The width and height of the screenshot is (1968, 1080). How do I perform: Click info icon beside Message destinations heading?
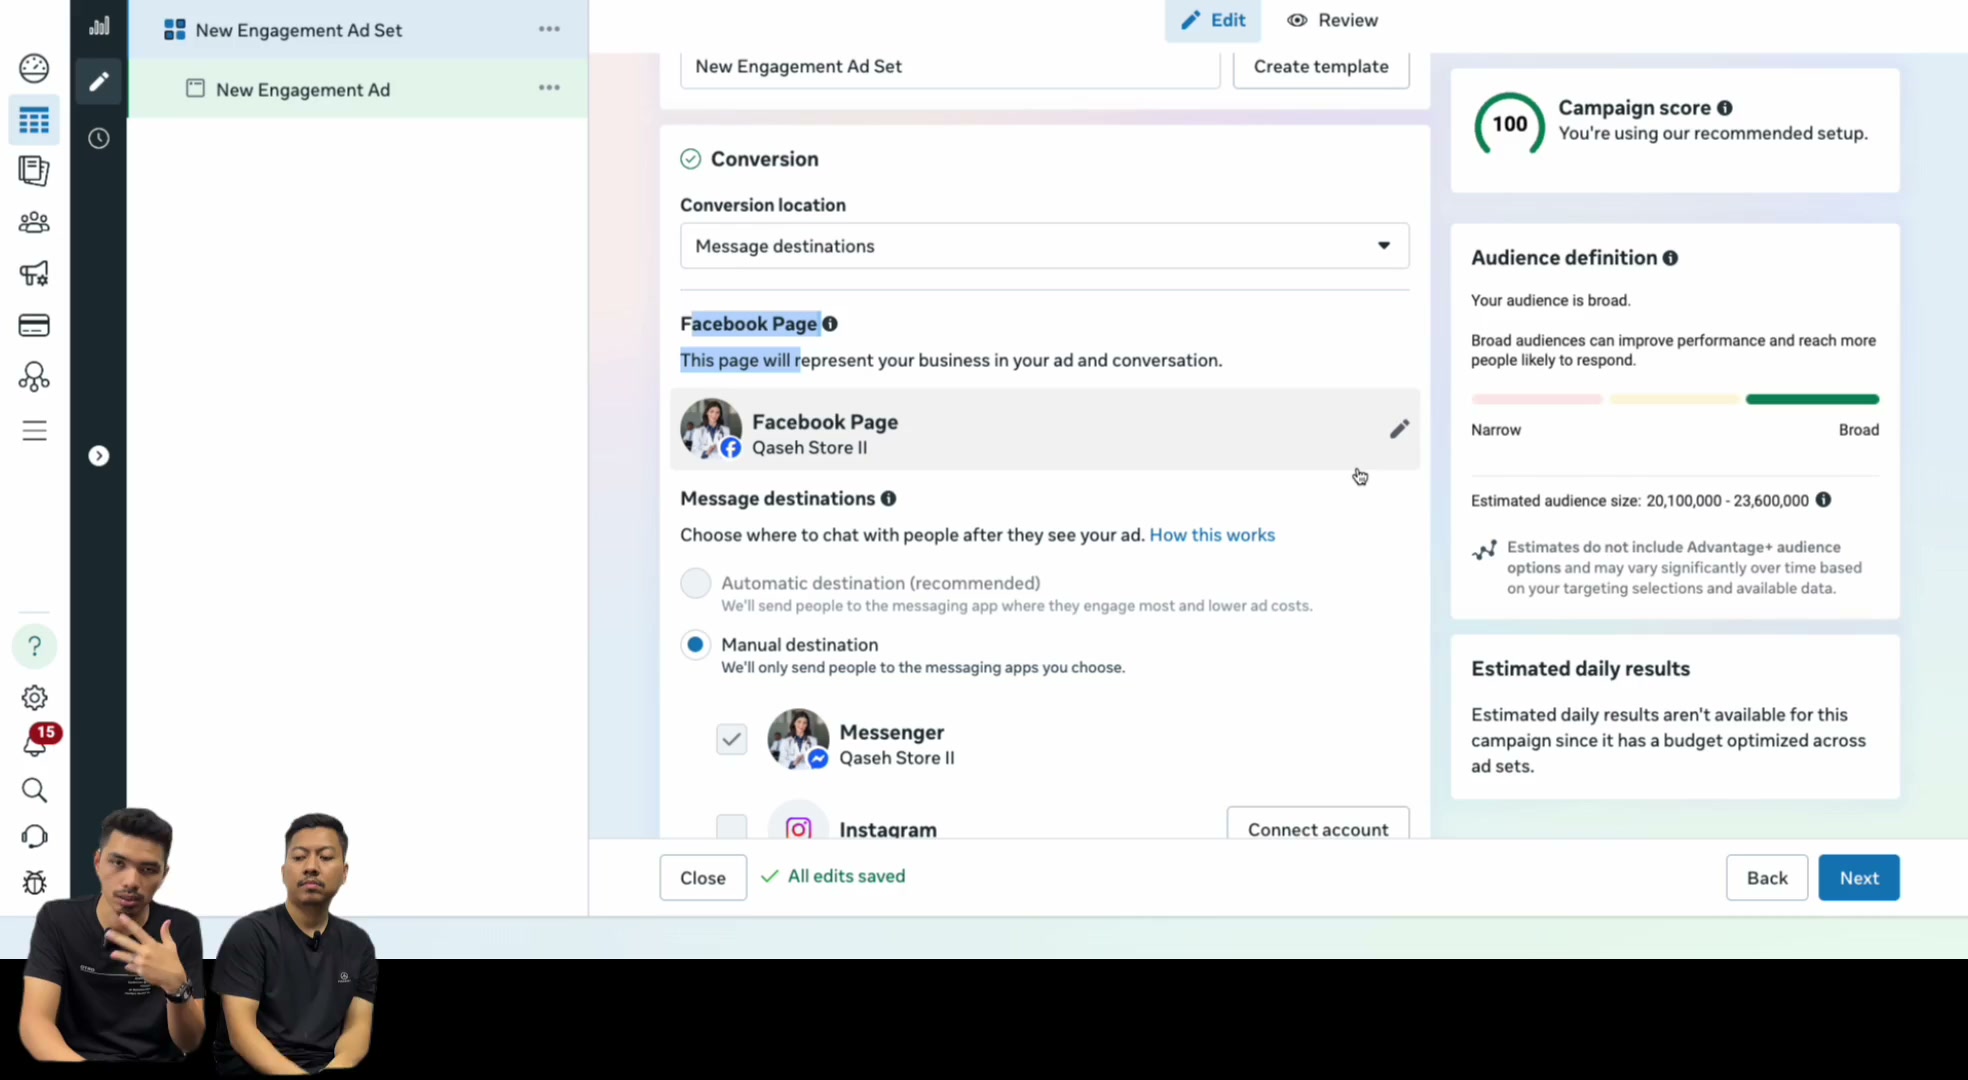pyautogui.click(x=888, y=498)
